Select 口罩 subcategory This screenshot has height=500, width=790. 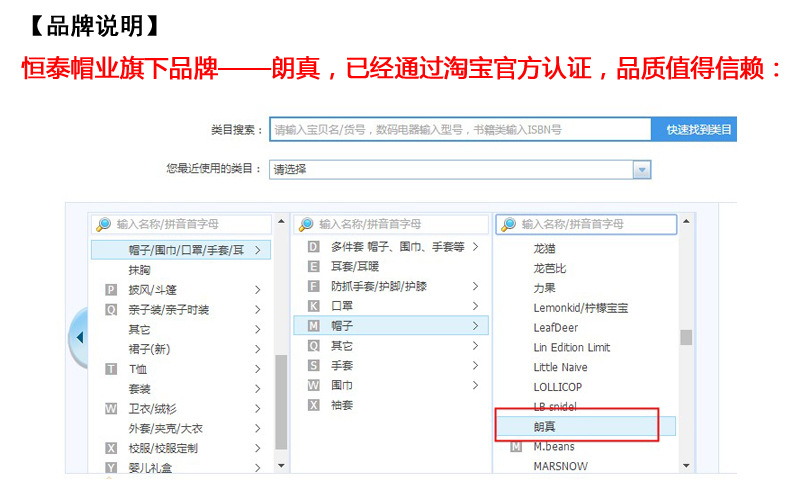tap(342, 306)
